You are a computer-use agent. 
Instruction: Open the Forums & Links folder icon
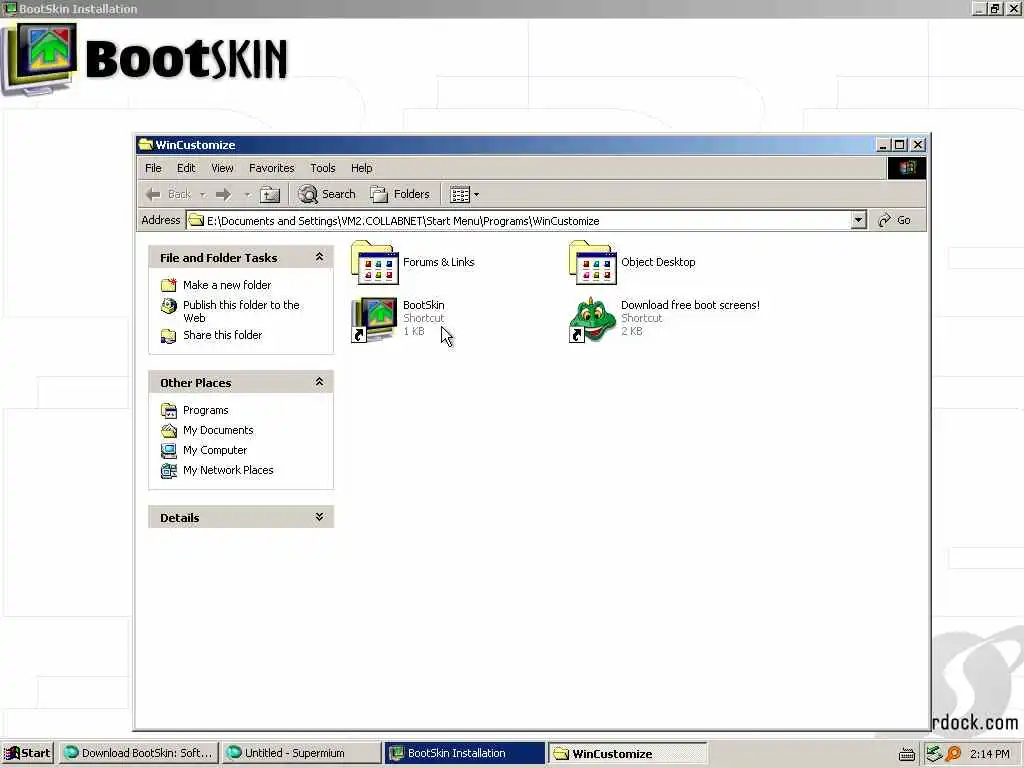click(374, 263)
